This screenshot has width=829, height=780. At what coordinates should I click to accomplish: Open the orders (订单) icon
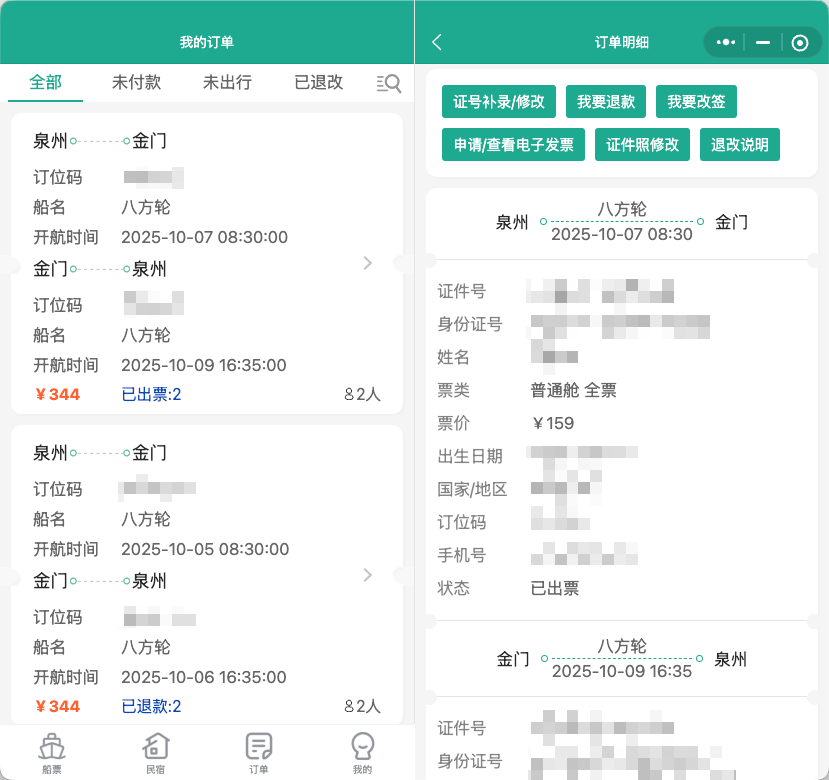coord(259,752)
